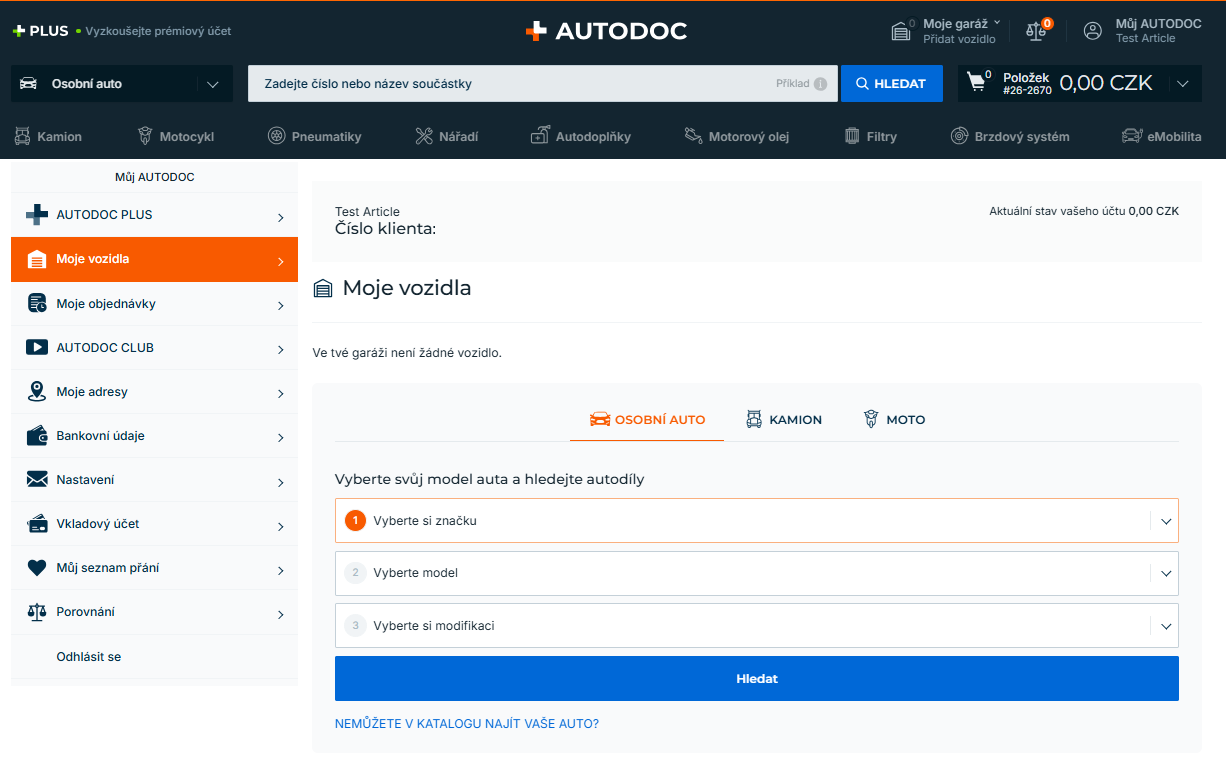Select the MOTO tab
Viewport: 1226px width, 780px height.
pyautogui.click(x=894, y=420)
